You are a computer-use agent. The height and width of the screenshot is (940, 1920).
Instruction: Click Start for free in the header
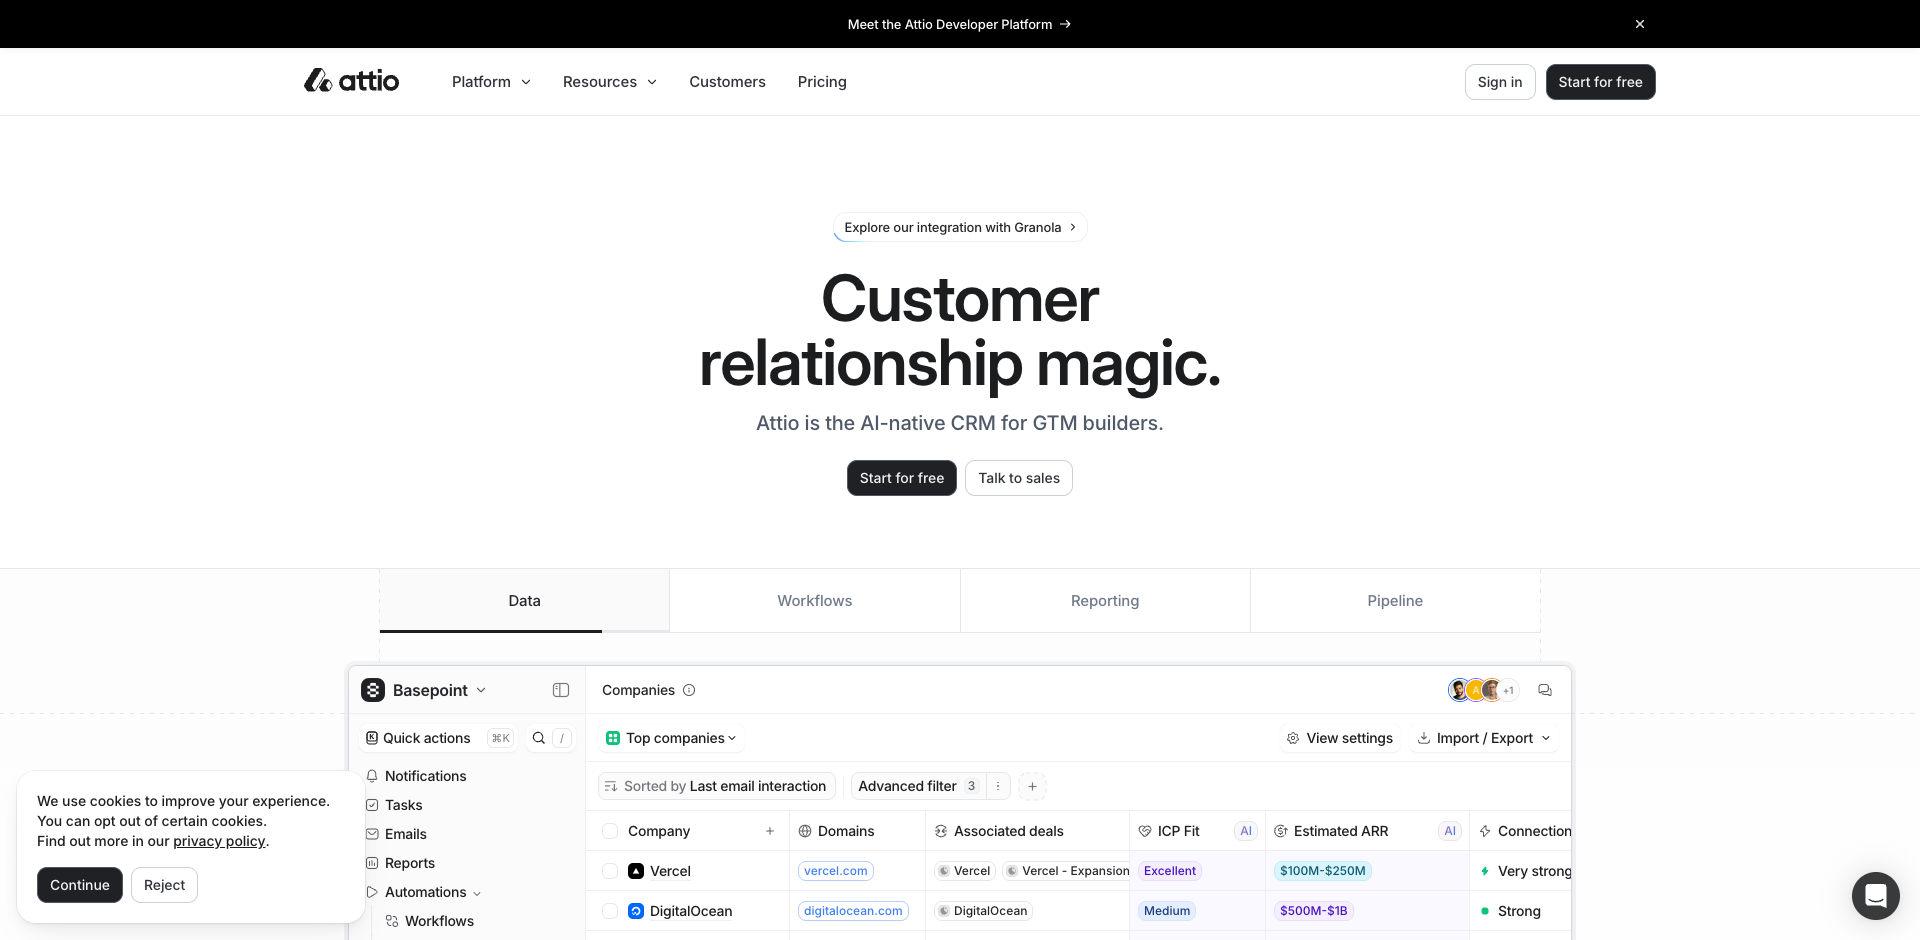pos(1600,82)
